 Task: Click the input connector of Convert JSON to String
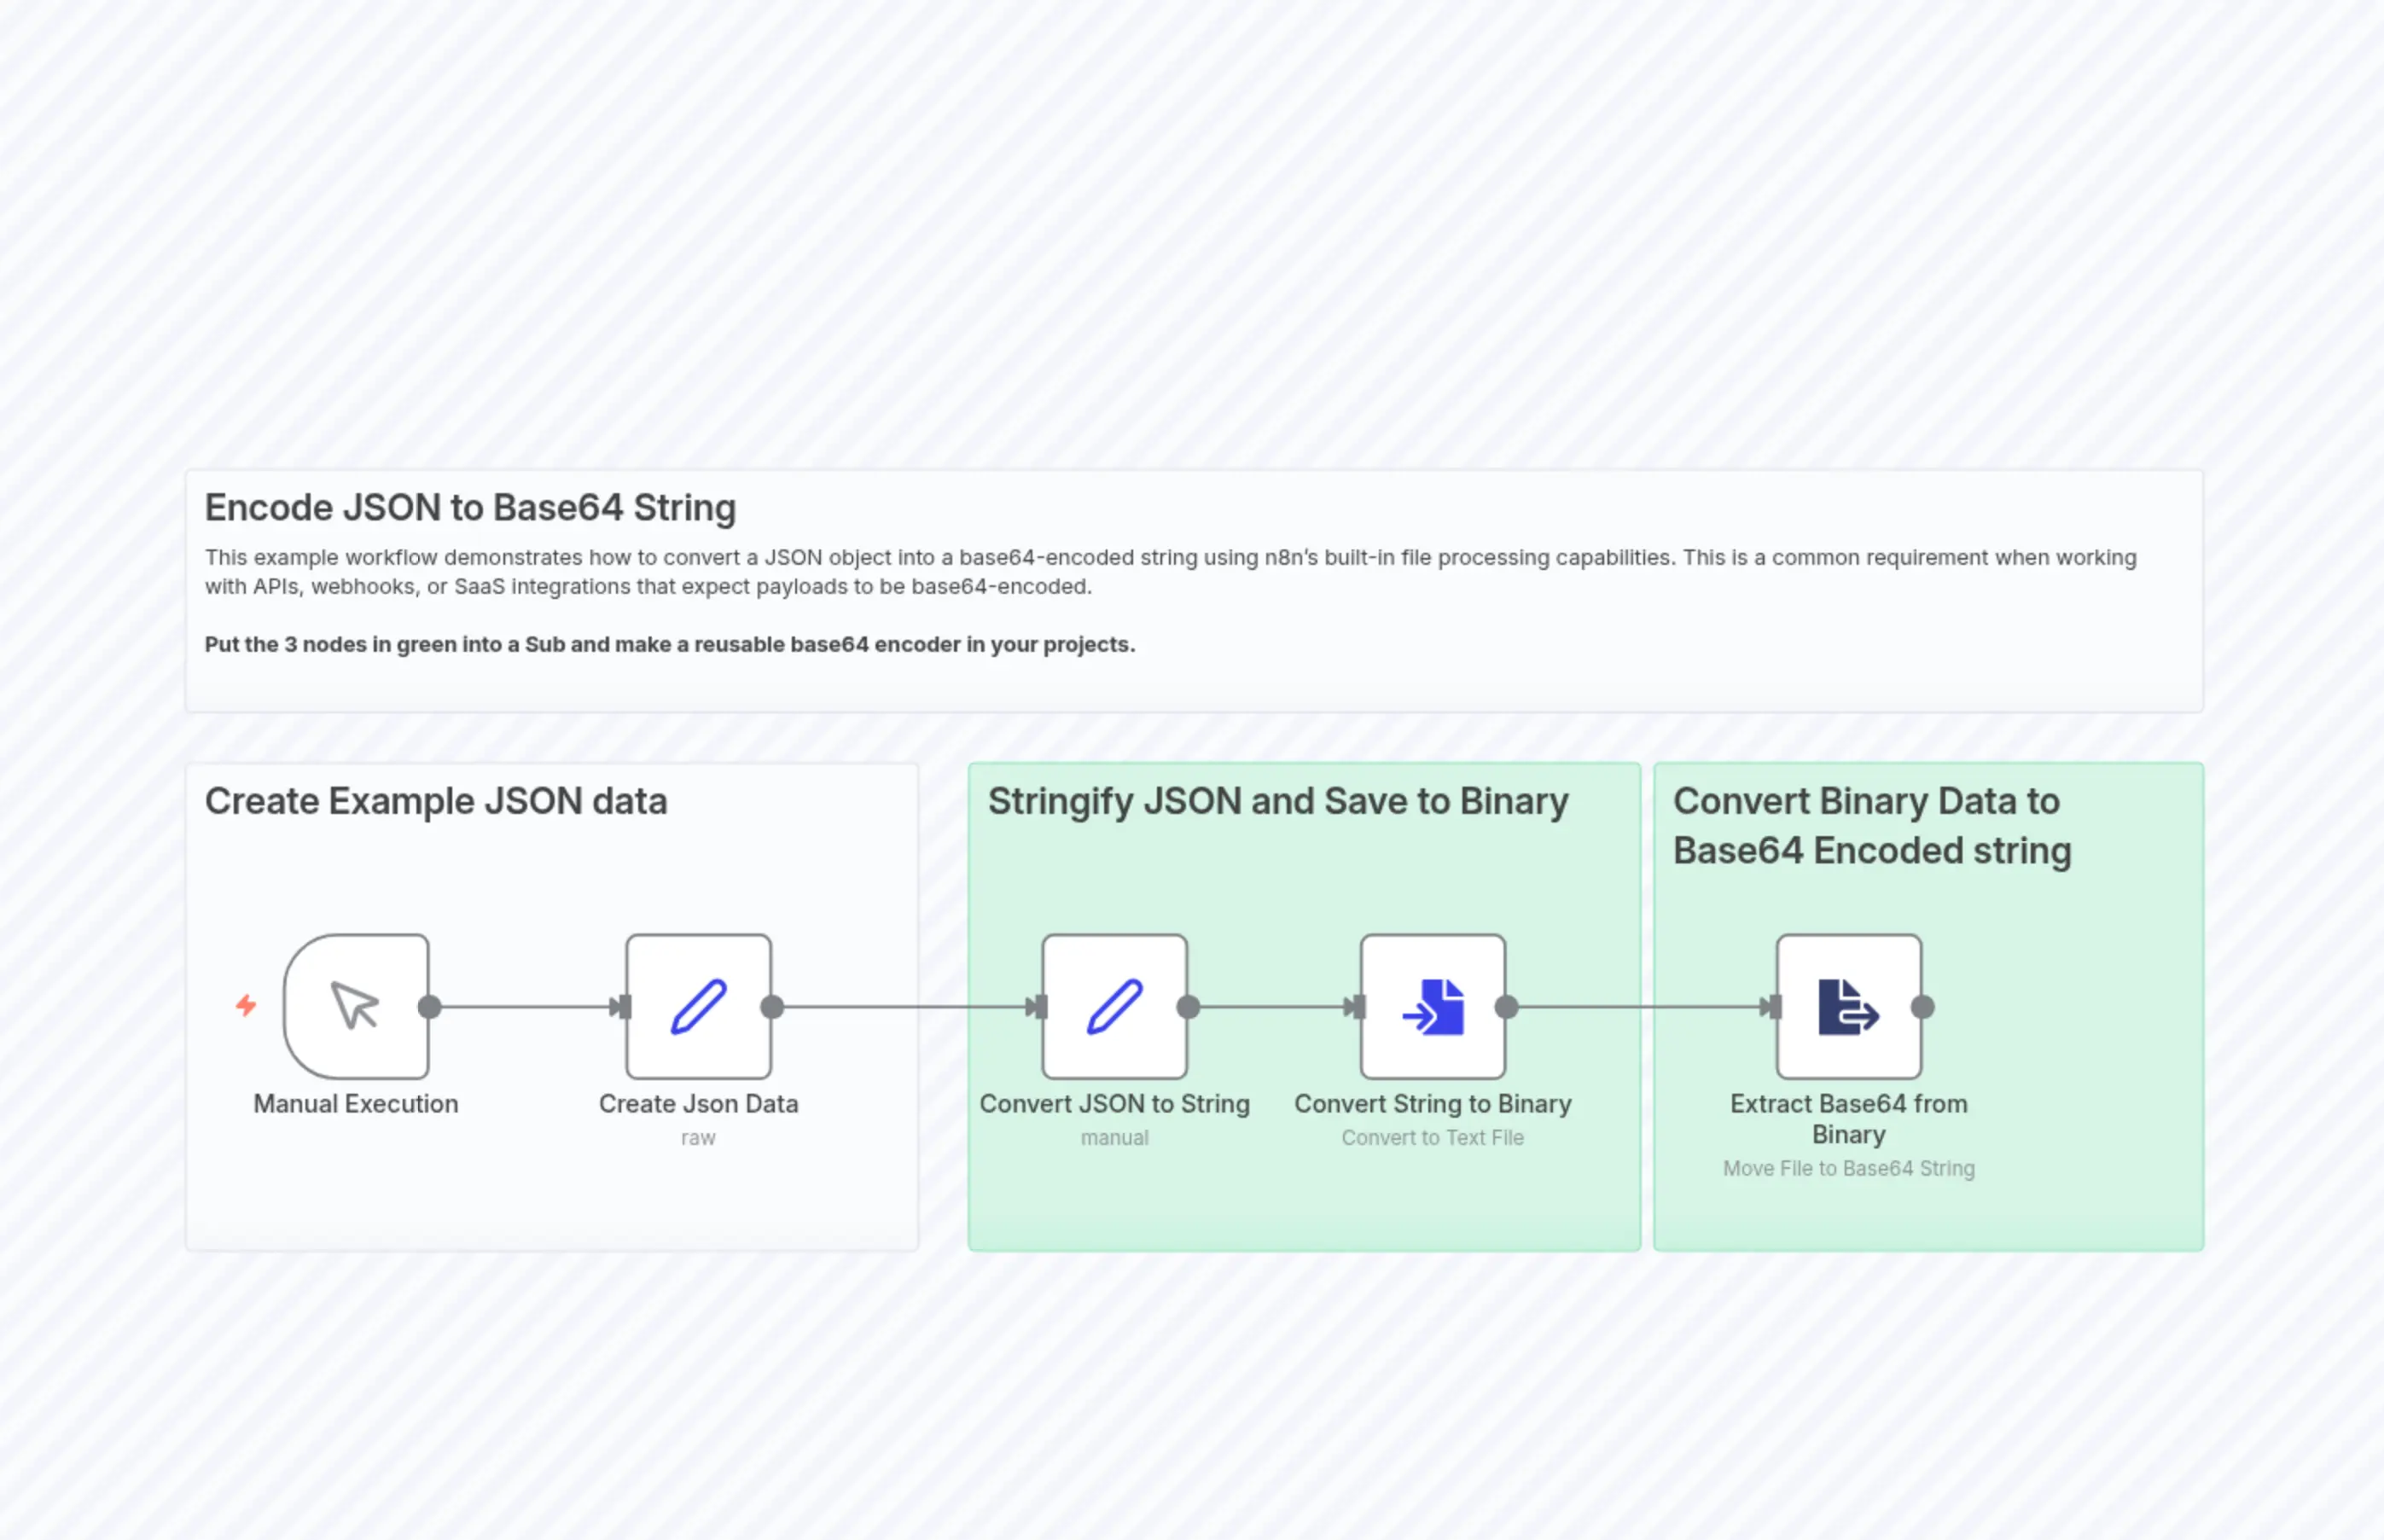coord(1038,1006)
